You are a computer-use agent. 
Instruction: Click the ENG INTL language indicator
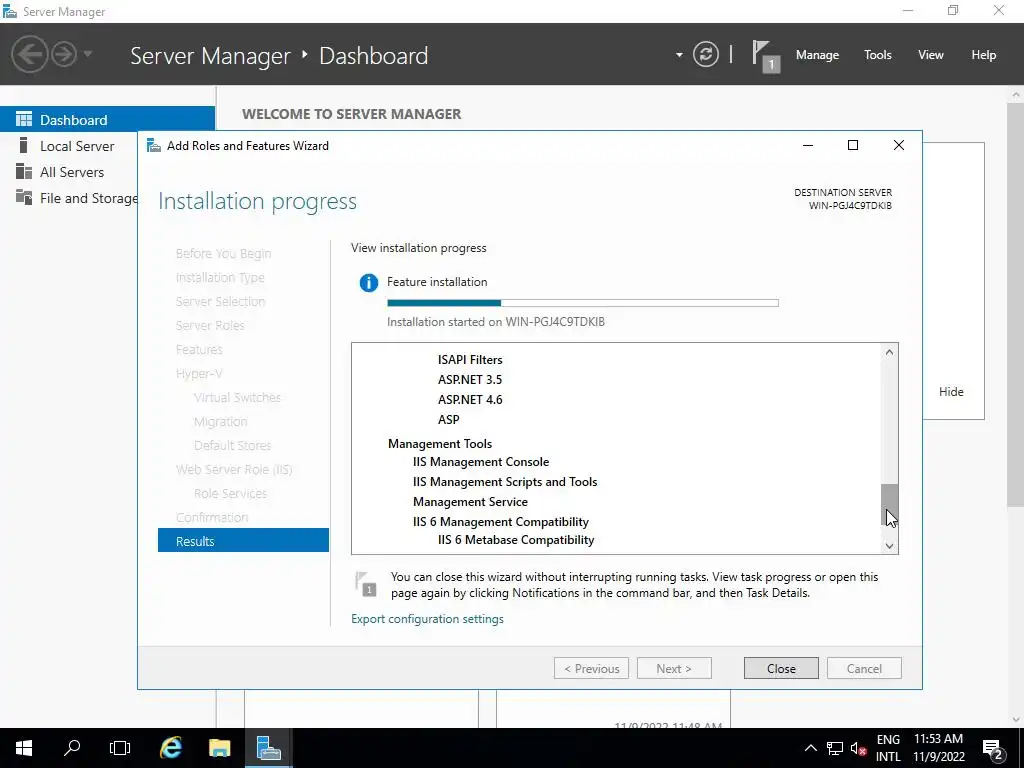888,748
